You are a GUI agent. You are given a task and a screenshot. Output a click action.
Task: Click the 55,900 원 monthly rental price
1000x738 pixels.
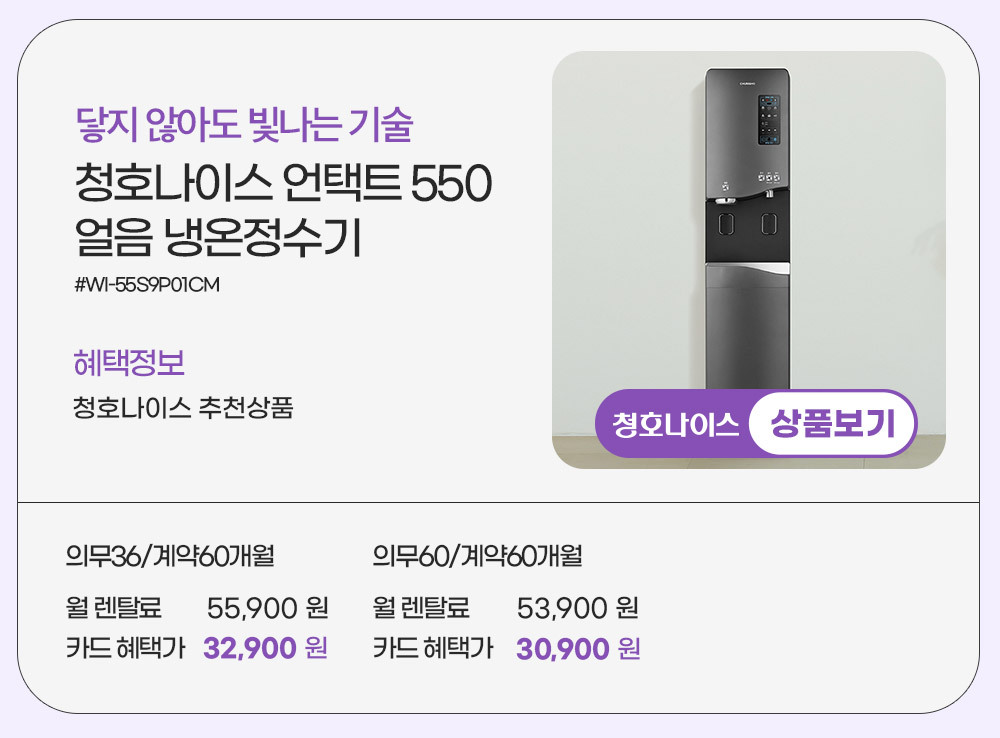click(x=267, y=607)
